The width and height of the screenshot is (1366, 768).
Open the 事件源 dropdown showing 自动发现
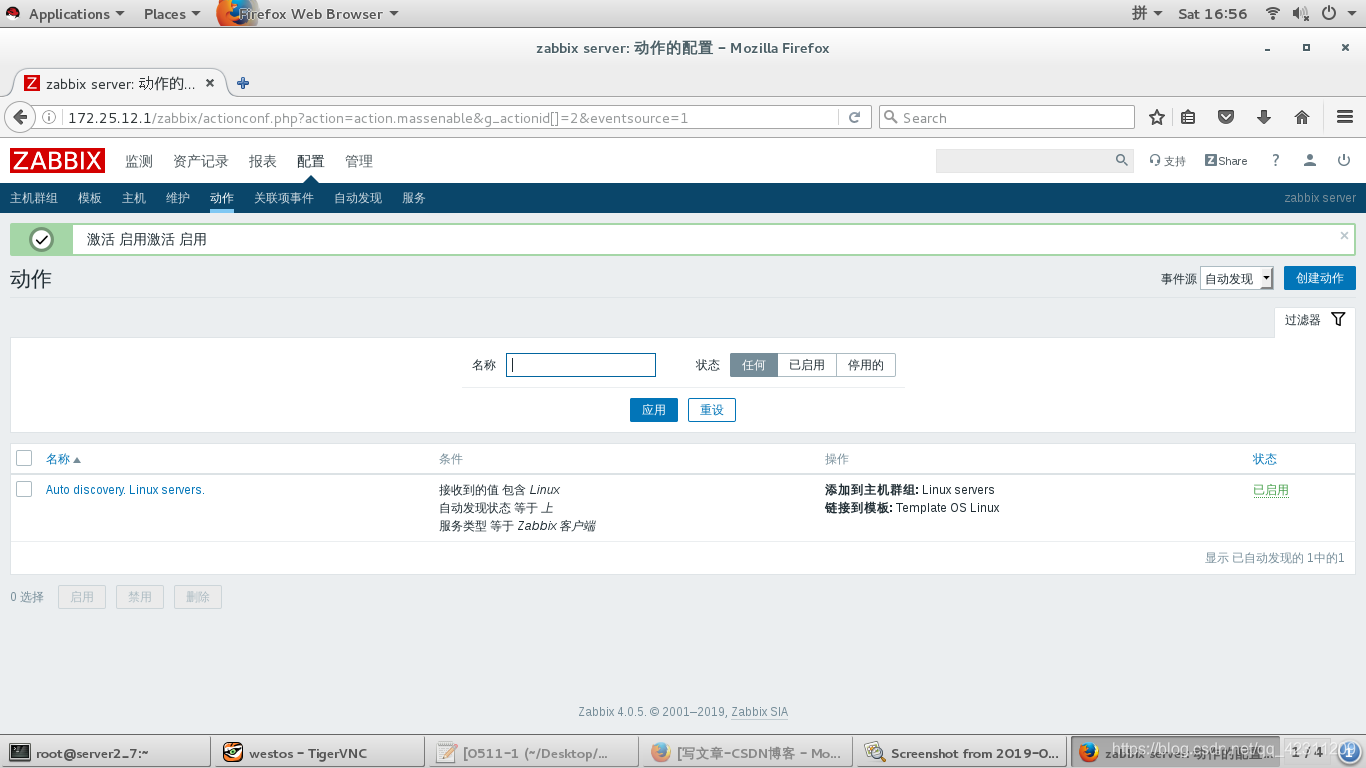1237,278
